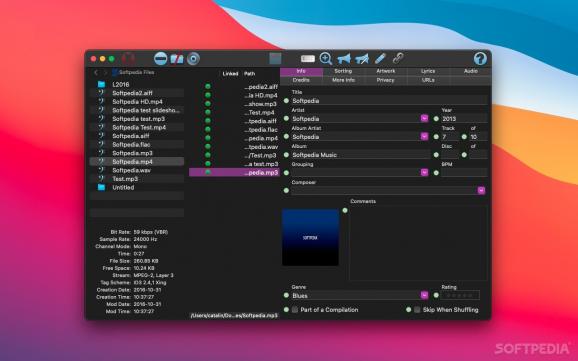Toggle the green dot beside the Artist field

(x=286, y=119)
